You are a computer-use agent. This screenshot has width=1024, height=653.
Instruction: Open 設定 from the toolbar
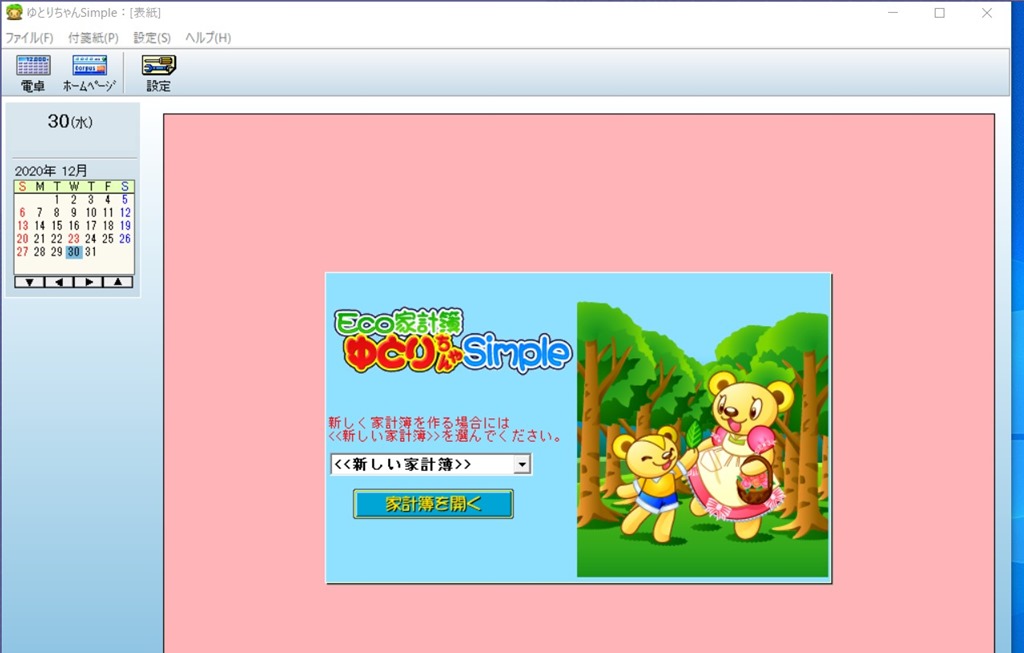158,73
